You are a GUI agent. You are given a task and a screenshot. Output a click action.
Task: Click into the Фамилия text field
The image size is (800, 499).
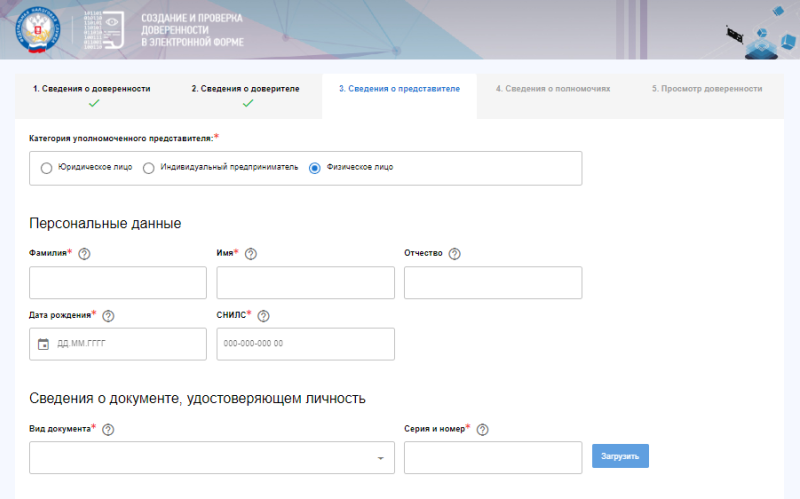pyautogui.click(x=118, y=282)
